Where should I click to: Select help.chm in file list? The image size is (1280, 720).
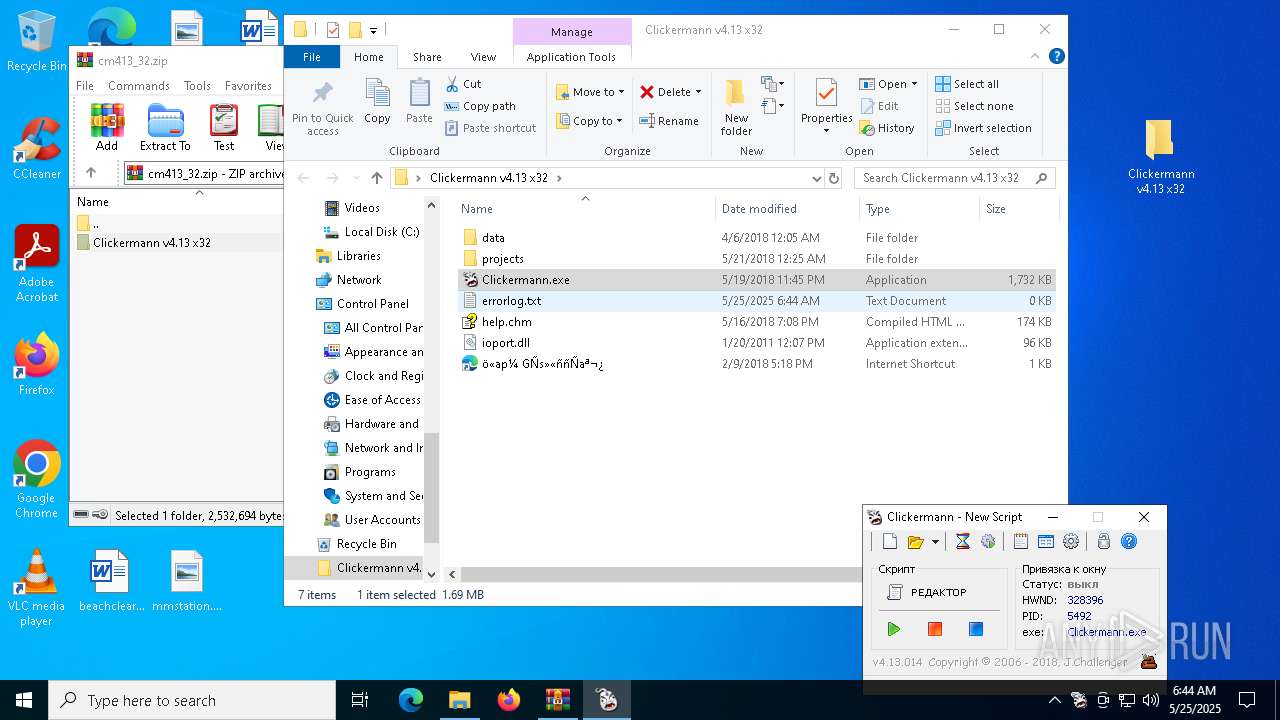(x=758, y=322)
